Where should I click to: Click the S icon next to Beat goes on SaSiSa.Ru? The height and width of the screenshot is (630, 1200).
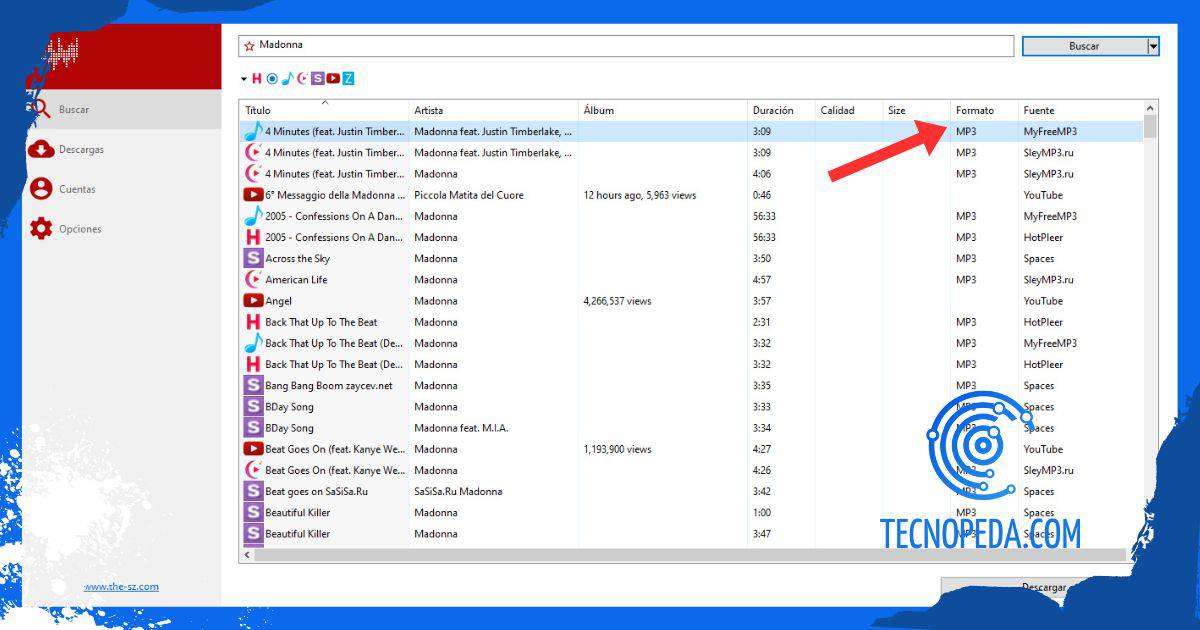tap(253, 491)
